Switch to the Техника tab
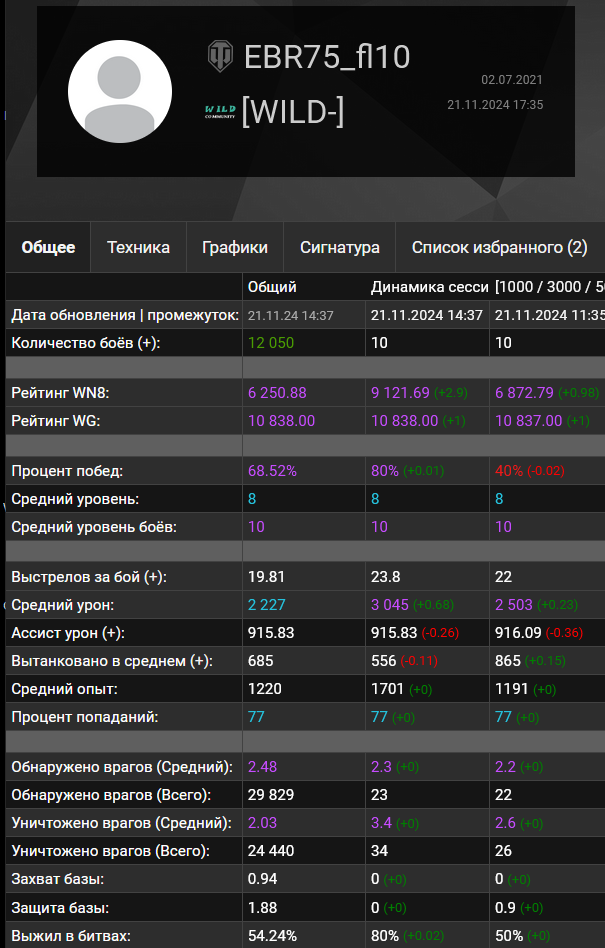 [x=138, y=247]
